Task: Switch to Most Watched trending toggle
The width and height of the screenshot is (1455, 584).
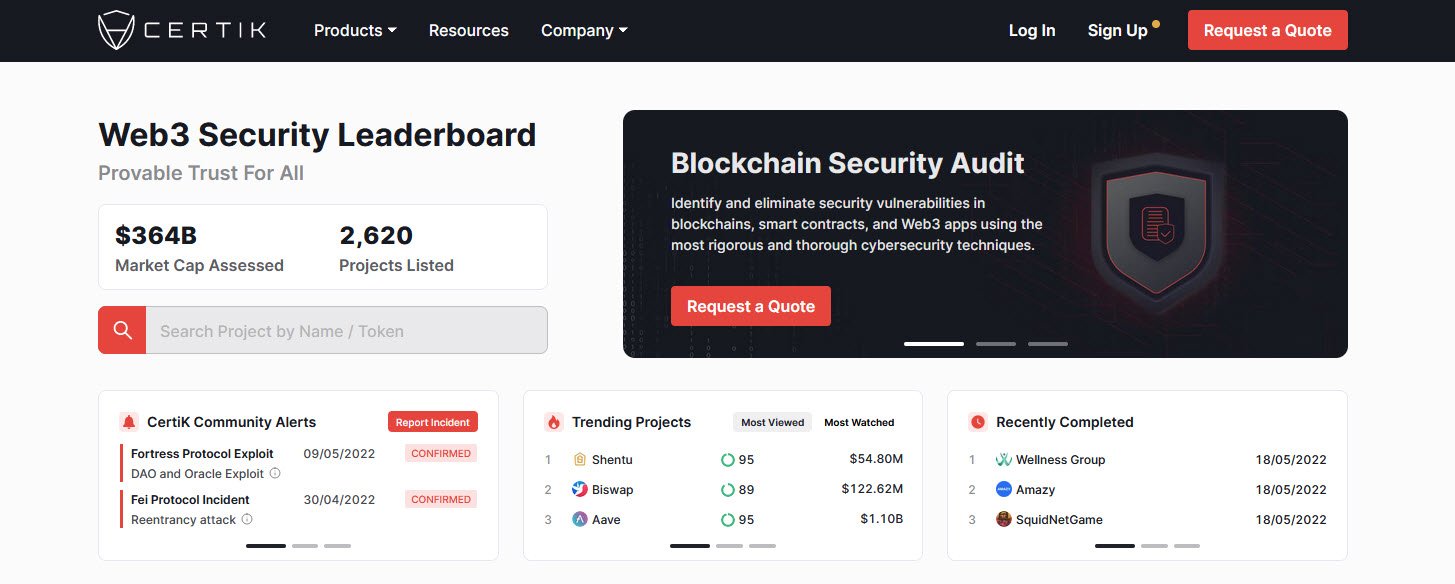Action: click(x=859, y=422)
